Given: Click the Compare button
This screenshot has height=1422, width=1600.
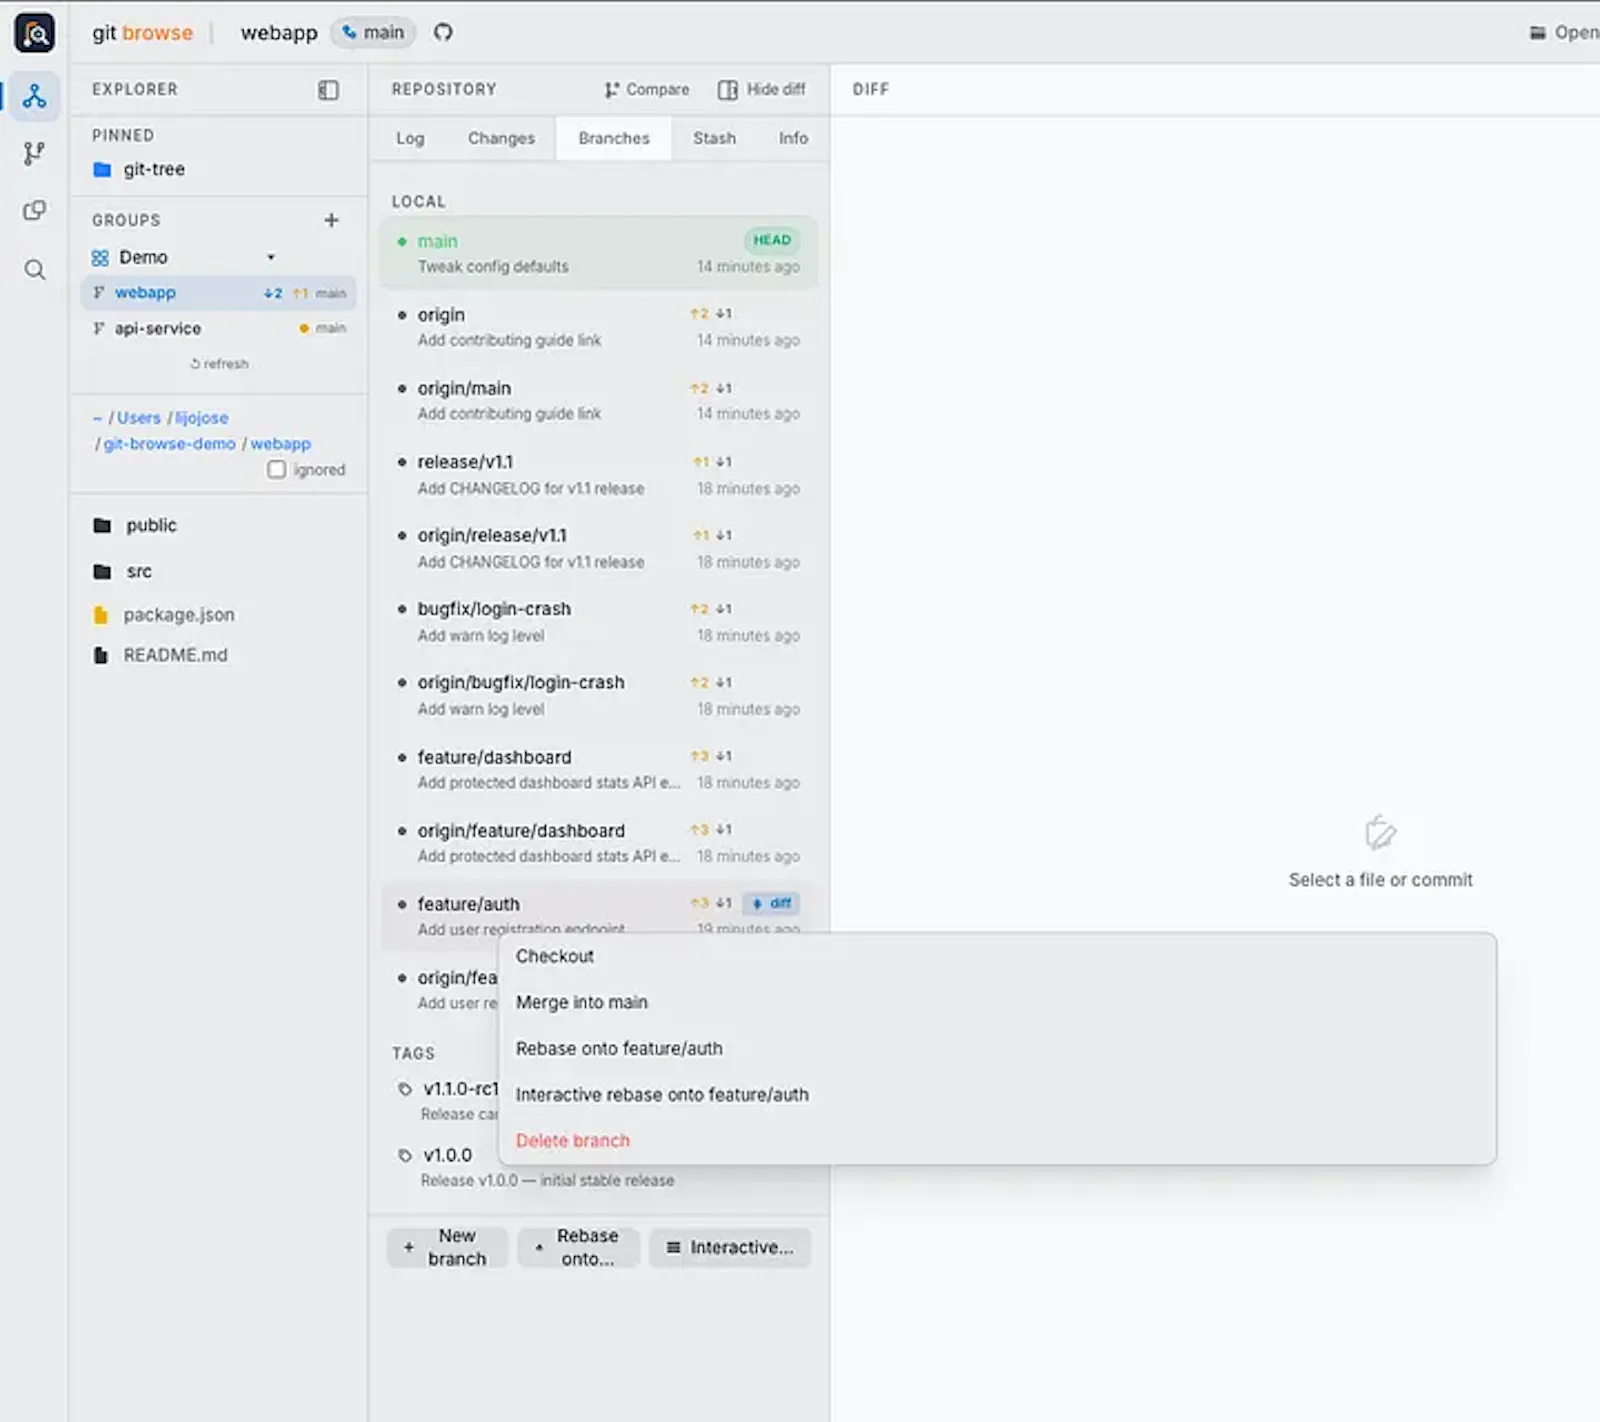Looking at the screenshot, I should point(646,89).
